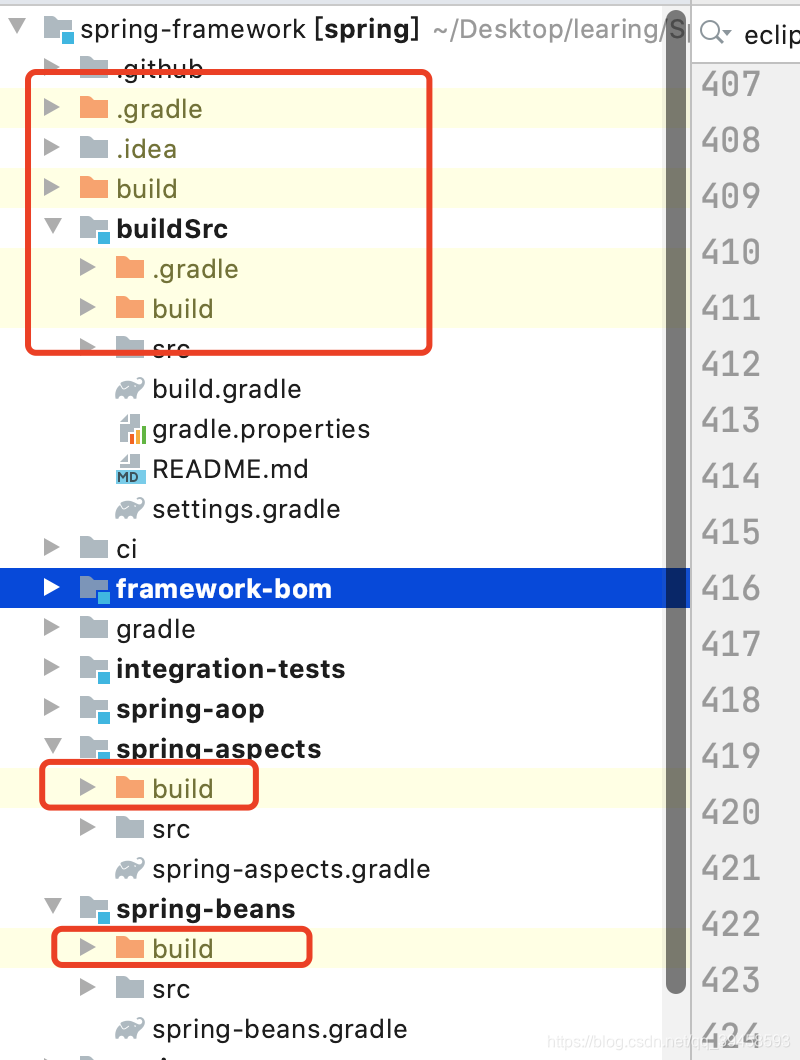Click the spring-aop module icon
Image resolution: width=800 pixels, height=1060 pixels.
[x=95, y=709]
